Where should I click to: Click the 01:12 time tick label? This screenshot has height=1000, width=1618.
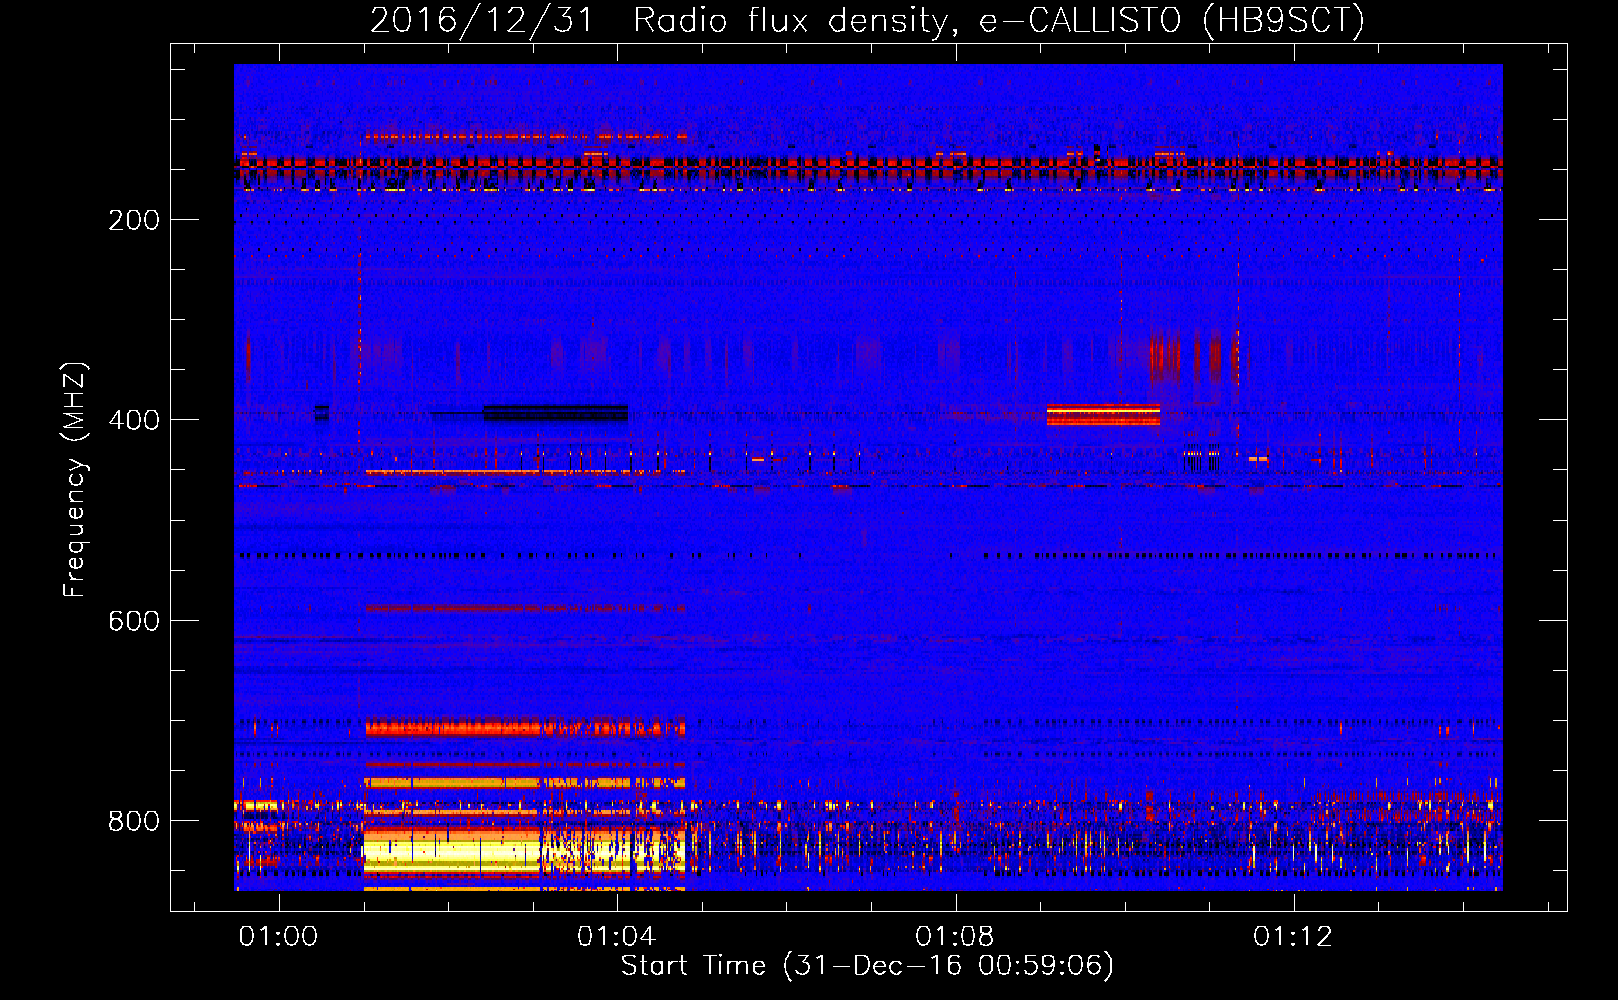1293,936
